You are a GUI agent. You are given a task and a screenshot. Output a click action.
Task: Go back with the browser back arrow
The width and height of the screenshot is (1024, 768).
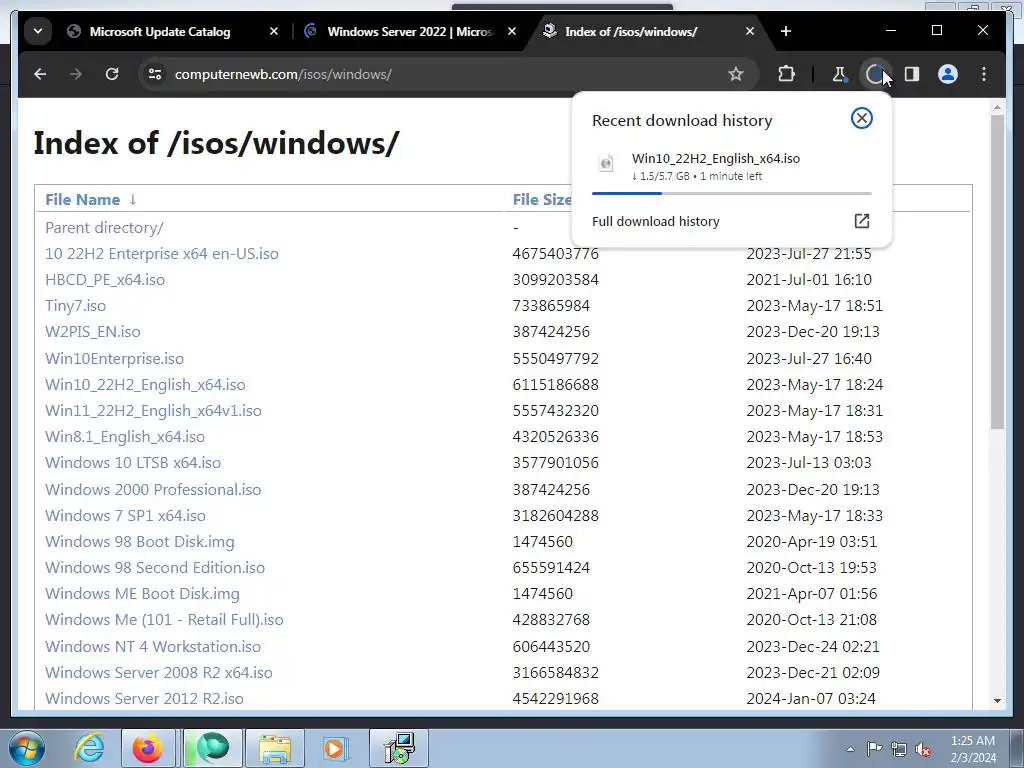40,74
